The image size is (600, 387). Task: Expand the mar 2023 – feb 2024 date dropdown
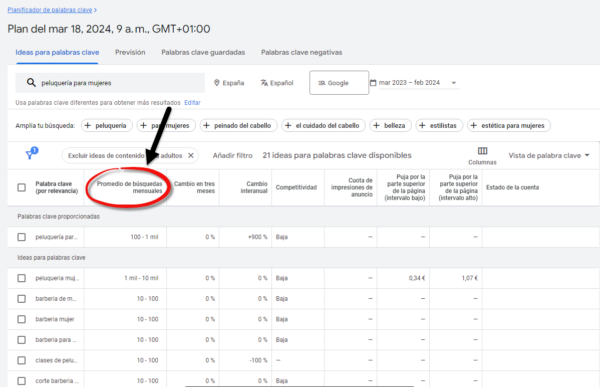click(x=454, y=83)
